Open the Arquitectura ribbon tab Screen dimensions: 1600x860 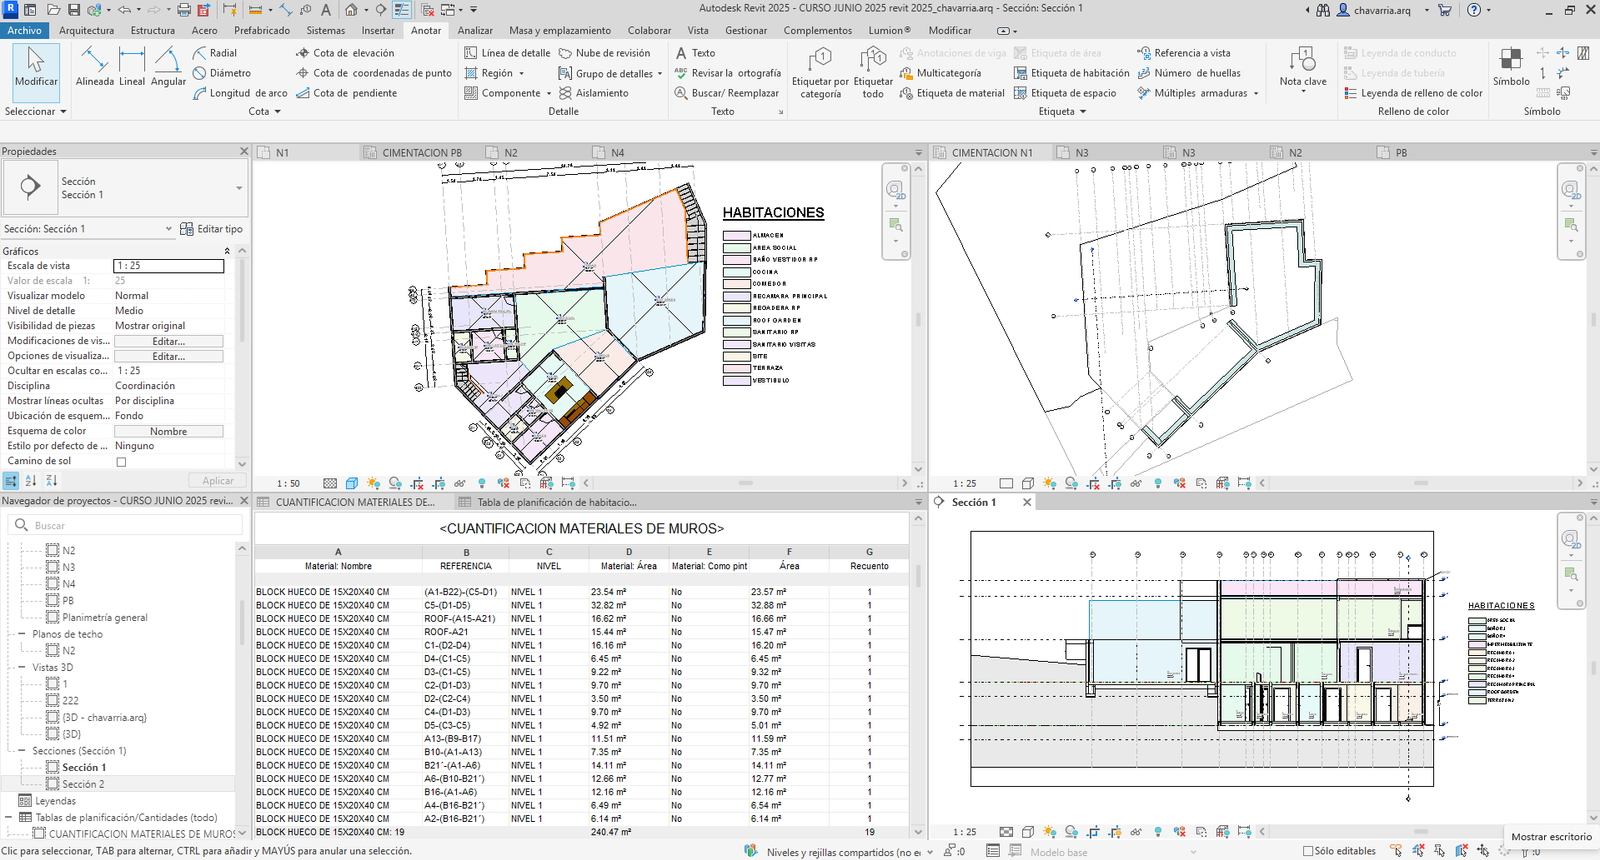click(86, 30)
